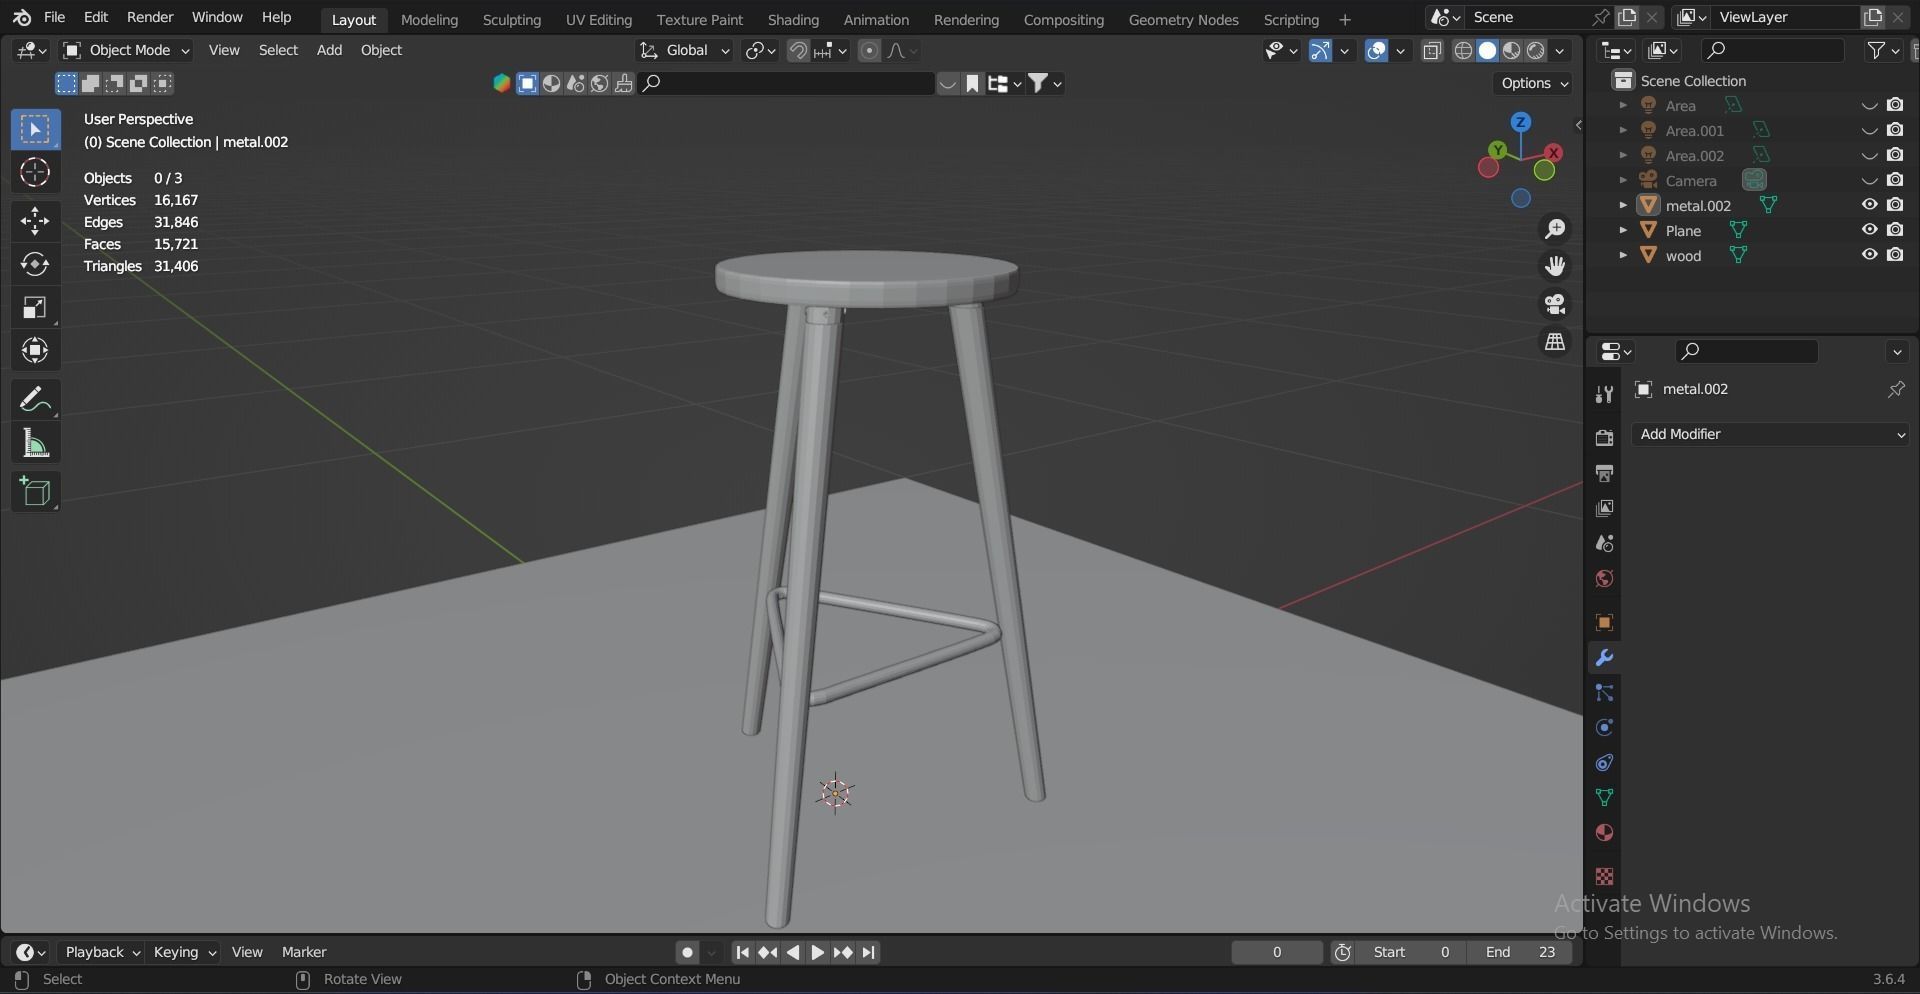Jump to the start frame

click(x=742, y=953)
